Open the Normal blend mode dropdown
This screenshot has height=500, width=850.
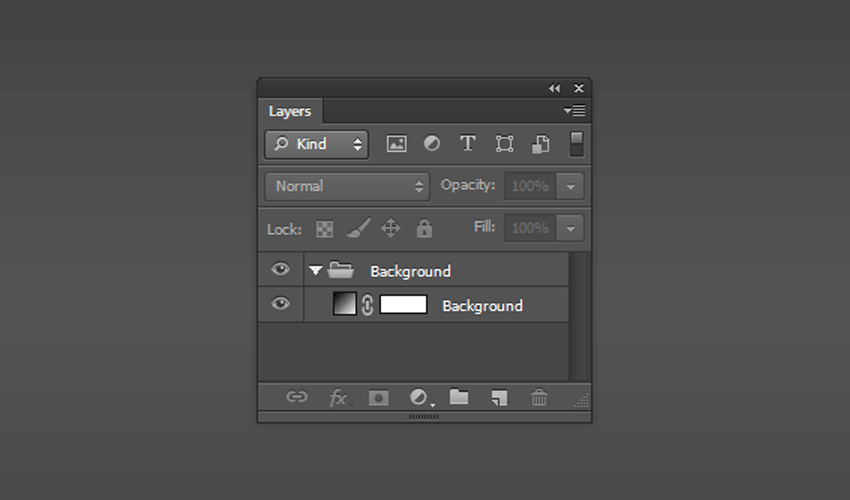(347, 186)
